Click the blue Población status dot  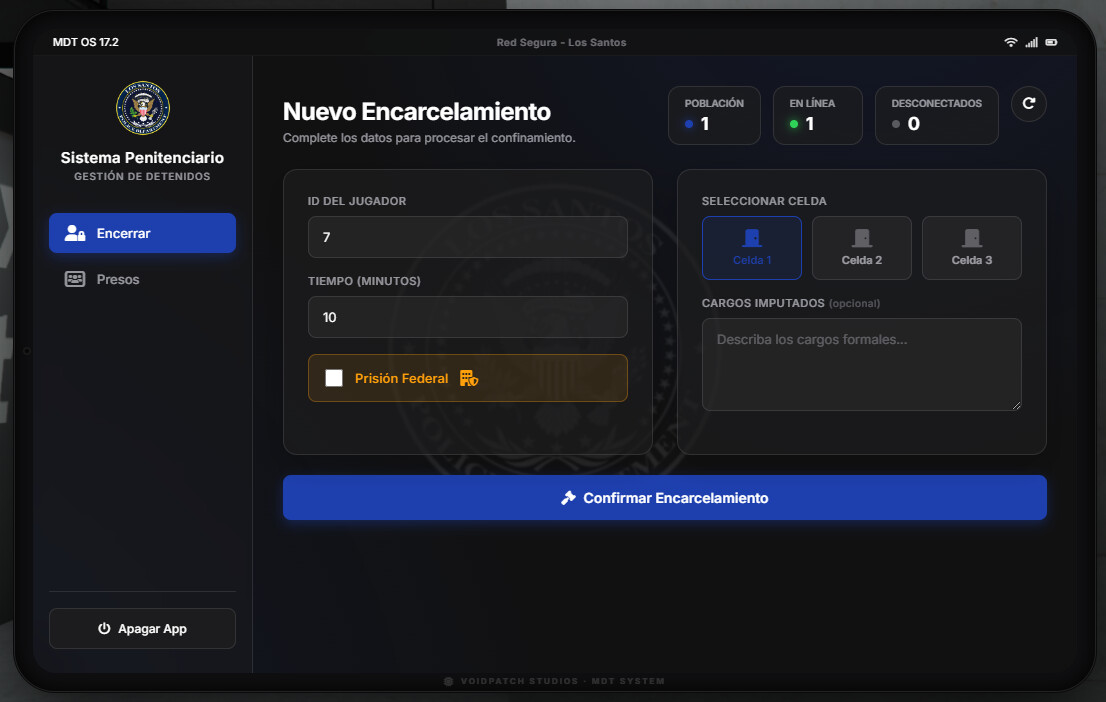[688, 124]
